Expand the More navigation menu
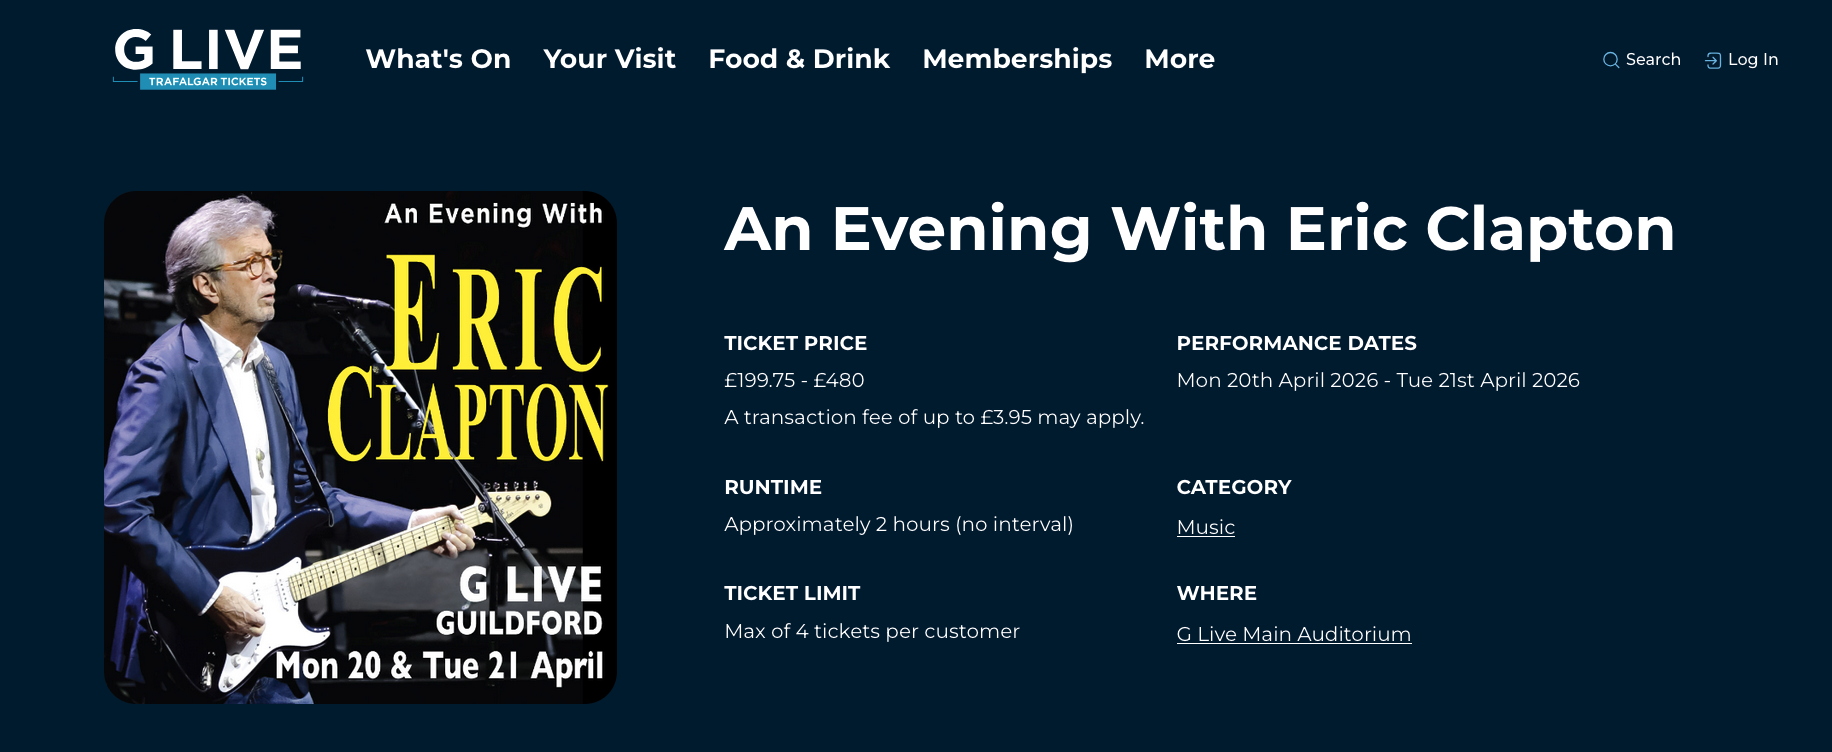 tap(1179, 59)
